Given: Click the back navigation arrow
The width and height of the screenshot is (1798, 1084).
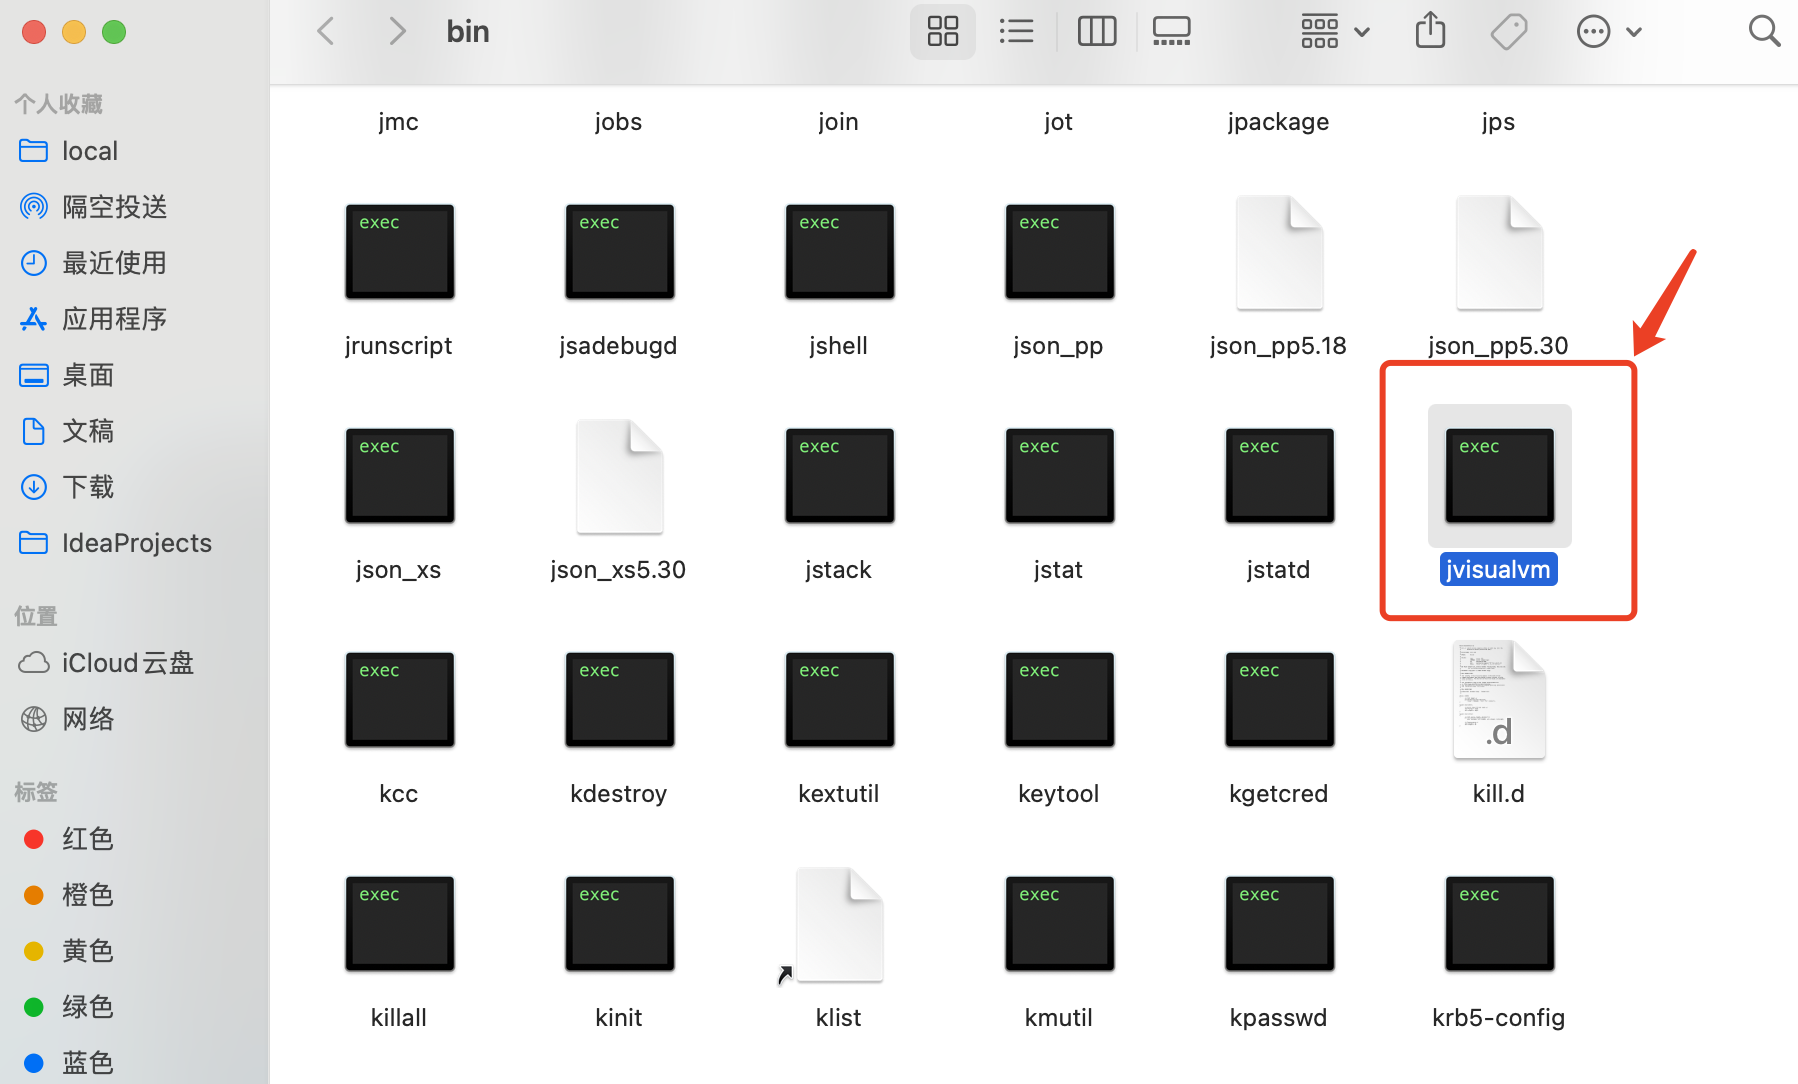Looking at the screenshot, I should pyautogui.click(x=325, y=30).
